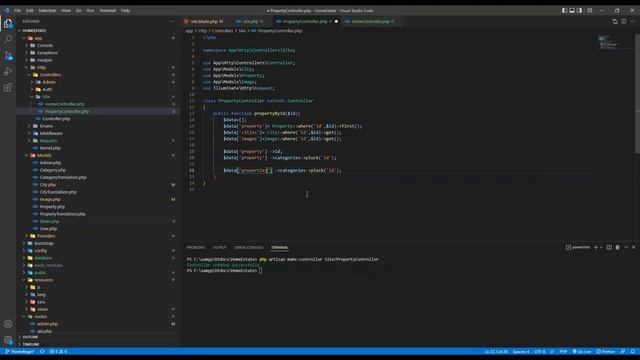Close the terminal panel
The image size is (640, 360).
pyautogui.click(x=634, y=247)
